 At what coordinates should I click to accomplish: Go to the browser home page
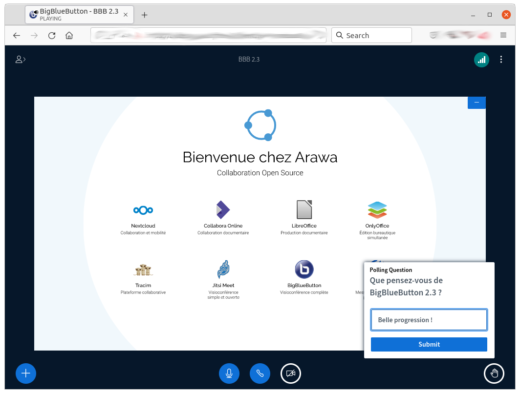coord(69,35)
